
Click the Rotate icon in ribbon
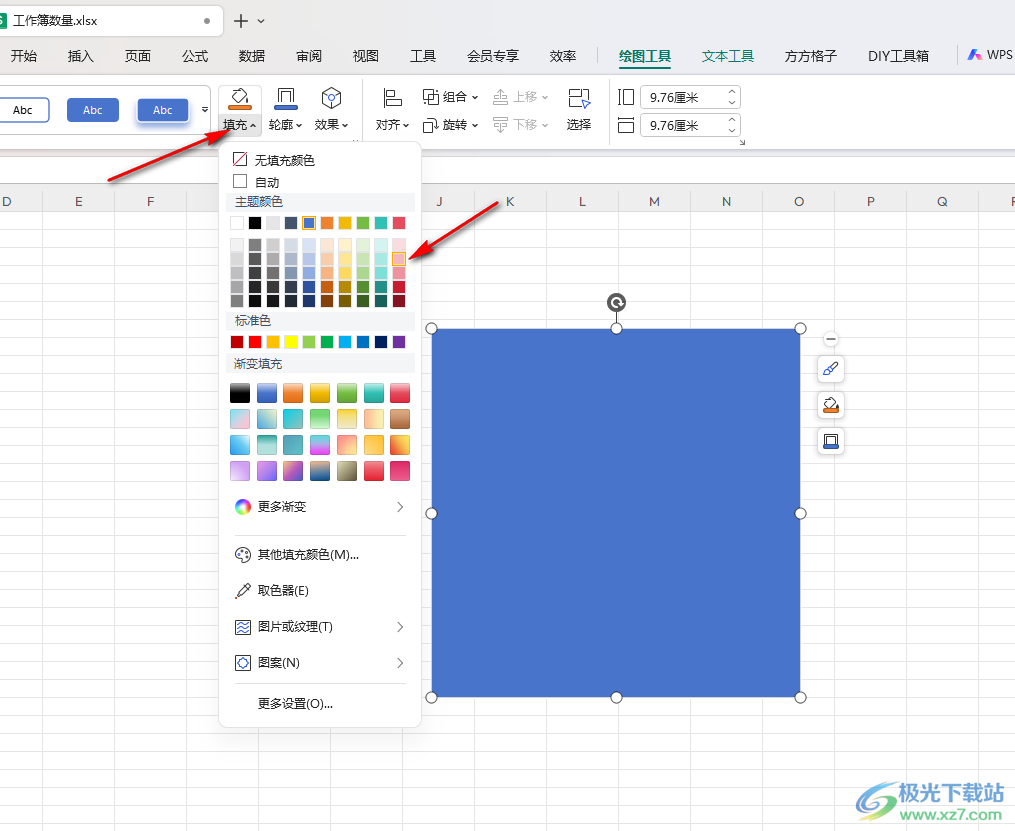(430, 125)
